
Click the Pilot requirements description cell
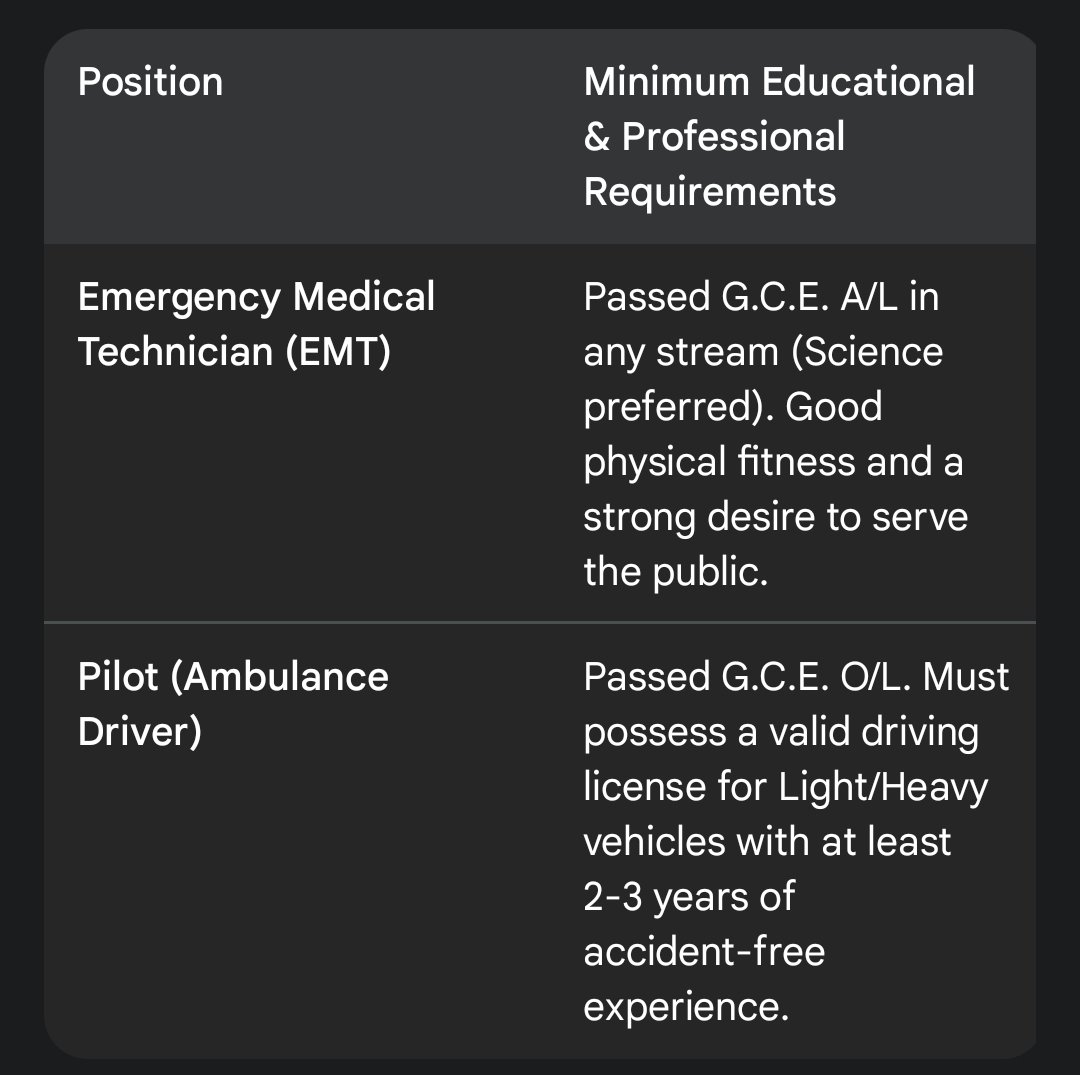(795, 840)
